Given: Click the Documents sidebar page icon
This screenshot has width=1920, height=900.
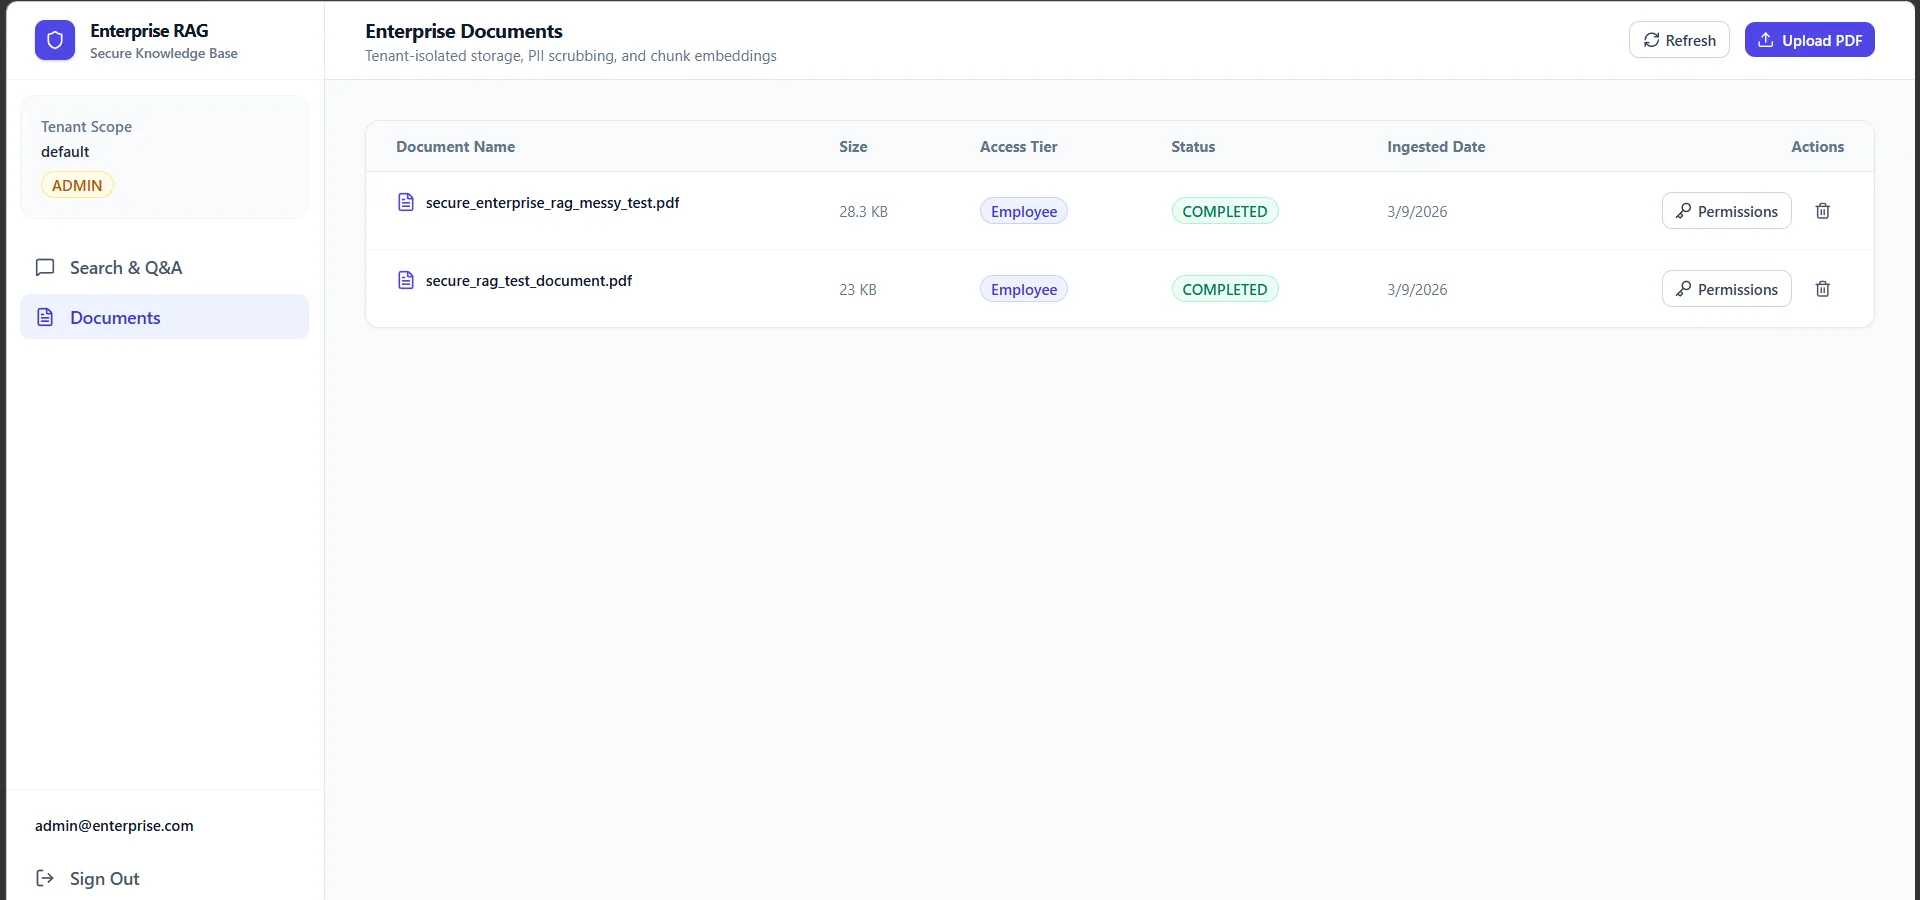Looking at the screenshot, I should [x=45, y=317].
